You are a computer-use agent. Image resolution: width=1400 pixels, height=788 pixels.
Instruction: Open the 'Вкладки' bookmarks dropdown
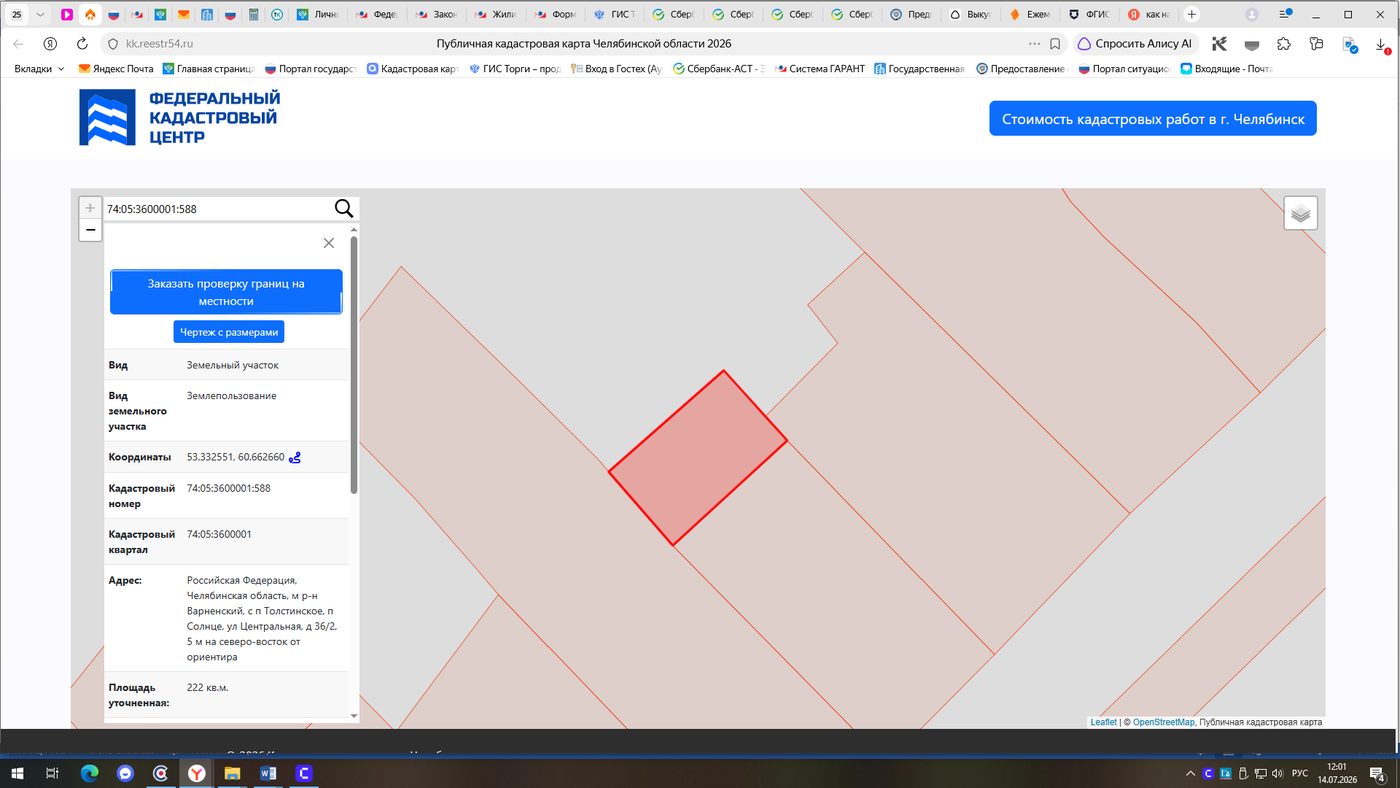coord(39,69)
